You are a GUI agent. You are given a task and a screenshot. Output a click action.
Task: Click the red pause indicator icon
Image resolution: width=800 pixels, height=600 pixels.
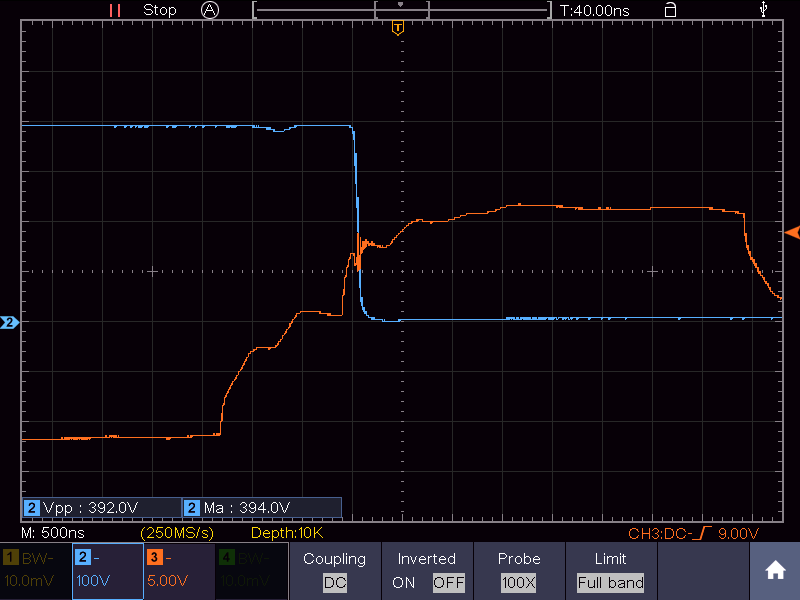[115, 10]
